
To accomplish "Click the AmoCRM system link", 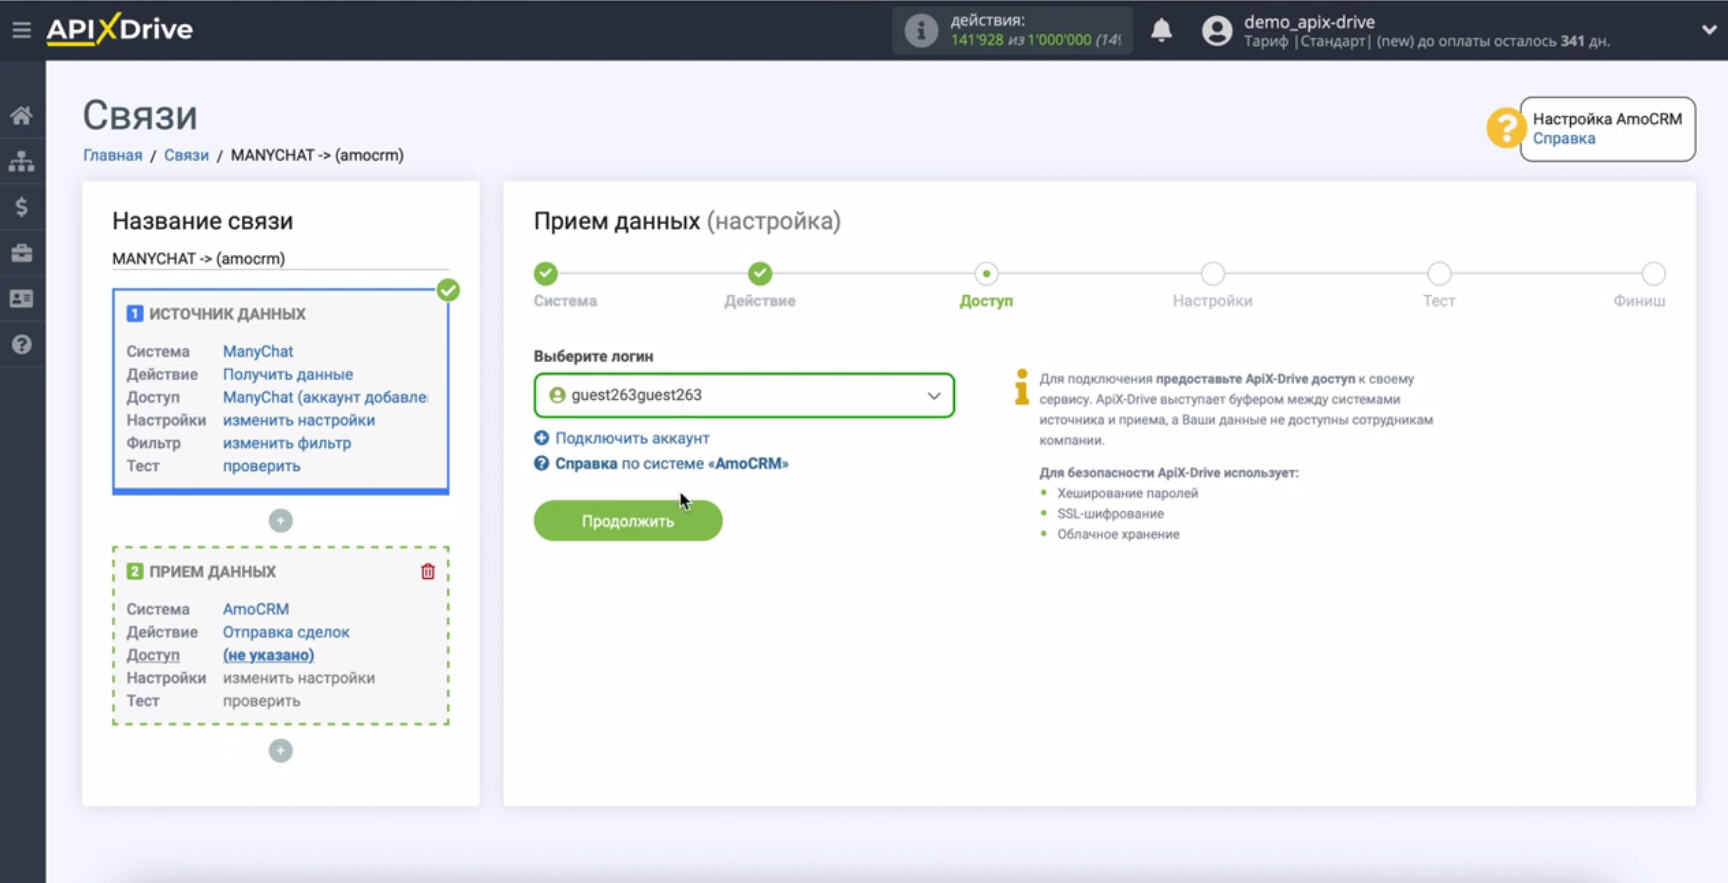I will click(x=256, y=609).
